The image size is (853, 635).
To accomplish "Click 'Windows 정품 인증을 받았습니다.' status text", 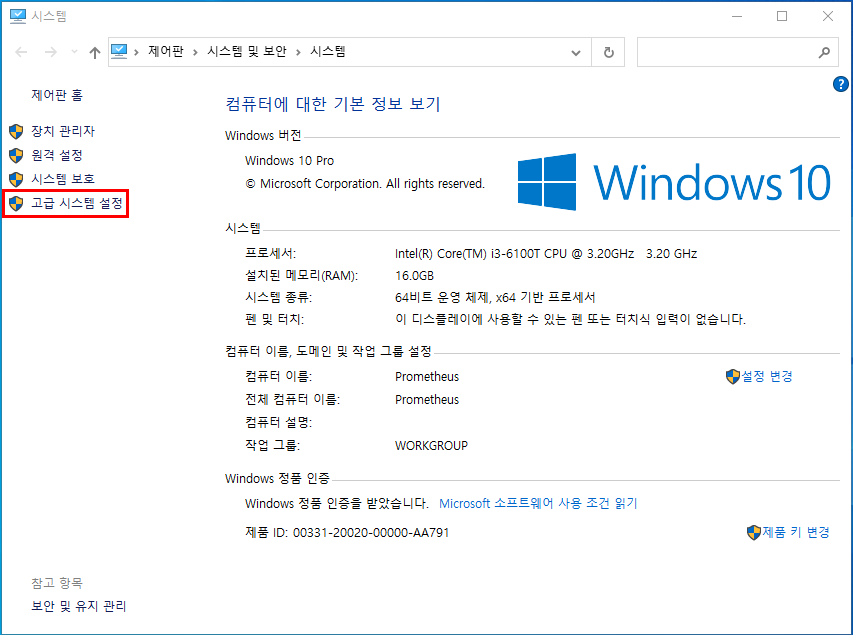I will pyautogui.click(x=337, y=503).
